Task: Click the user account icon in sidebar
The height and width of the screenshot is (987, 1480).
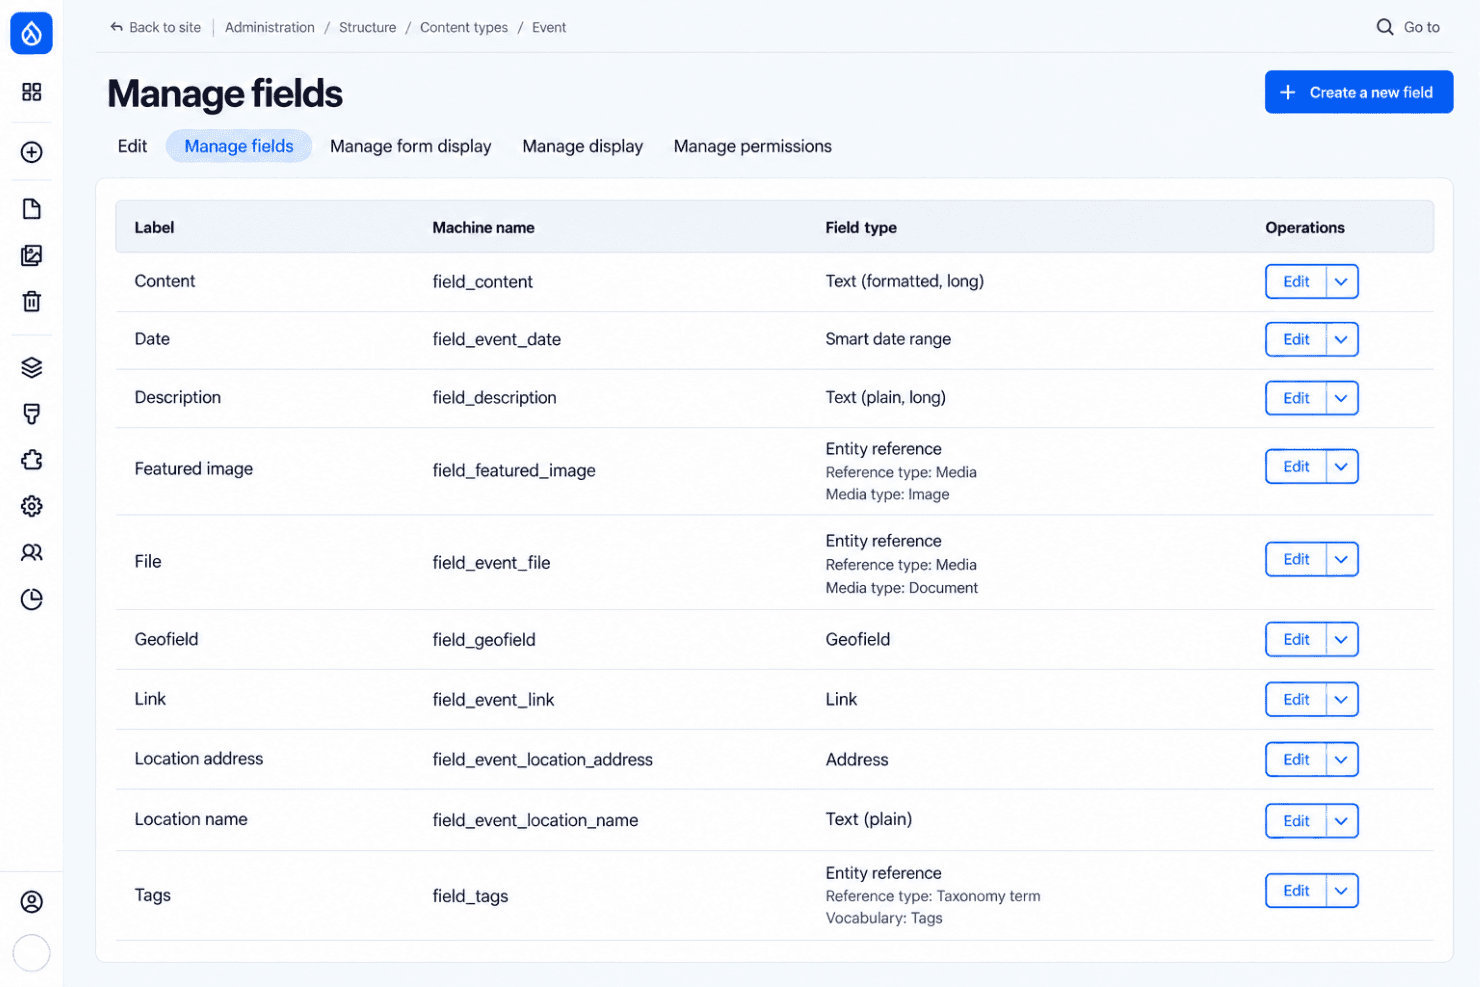Action: pos(32,902)
